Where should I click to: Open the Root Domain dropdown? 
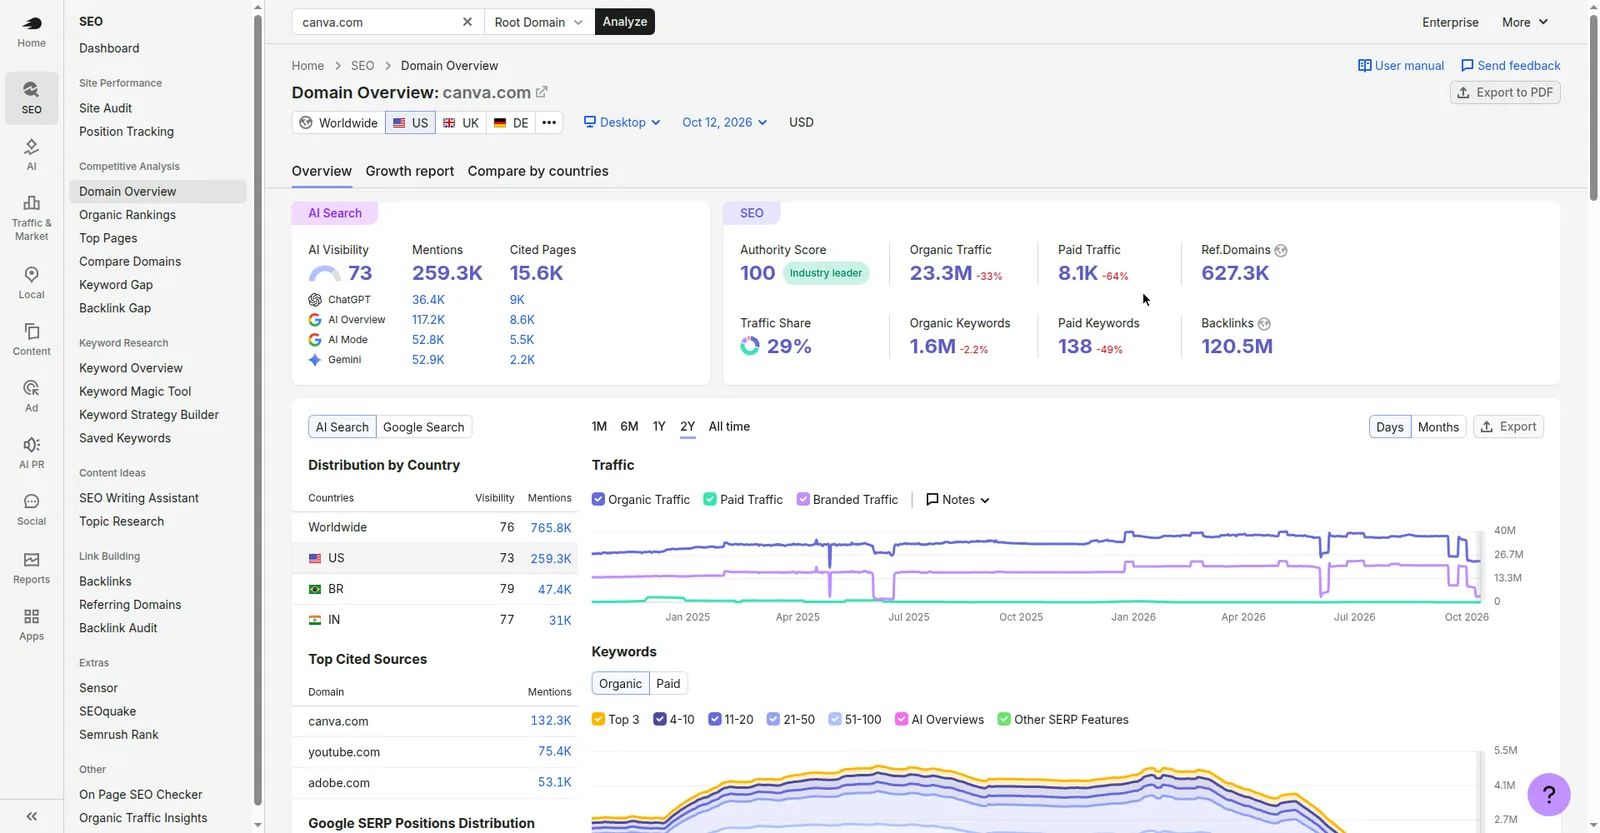click(538, 22)
